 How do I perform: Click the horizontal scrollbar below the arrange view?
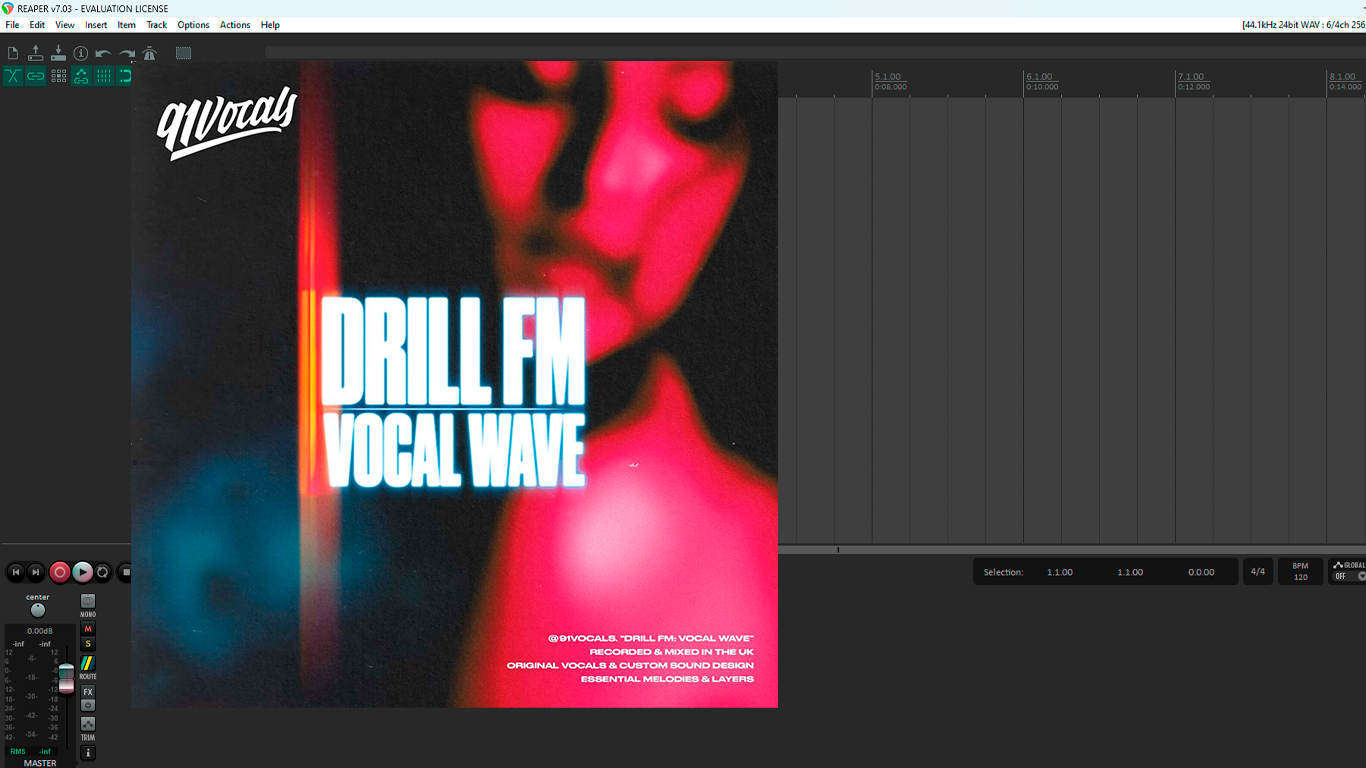point(1072,549)
